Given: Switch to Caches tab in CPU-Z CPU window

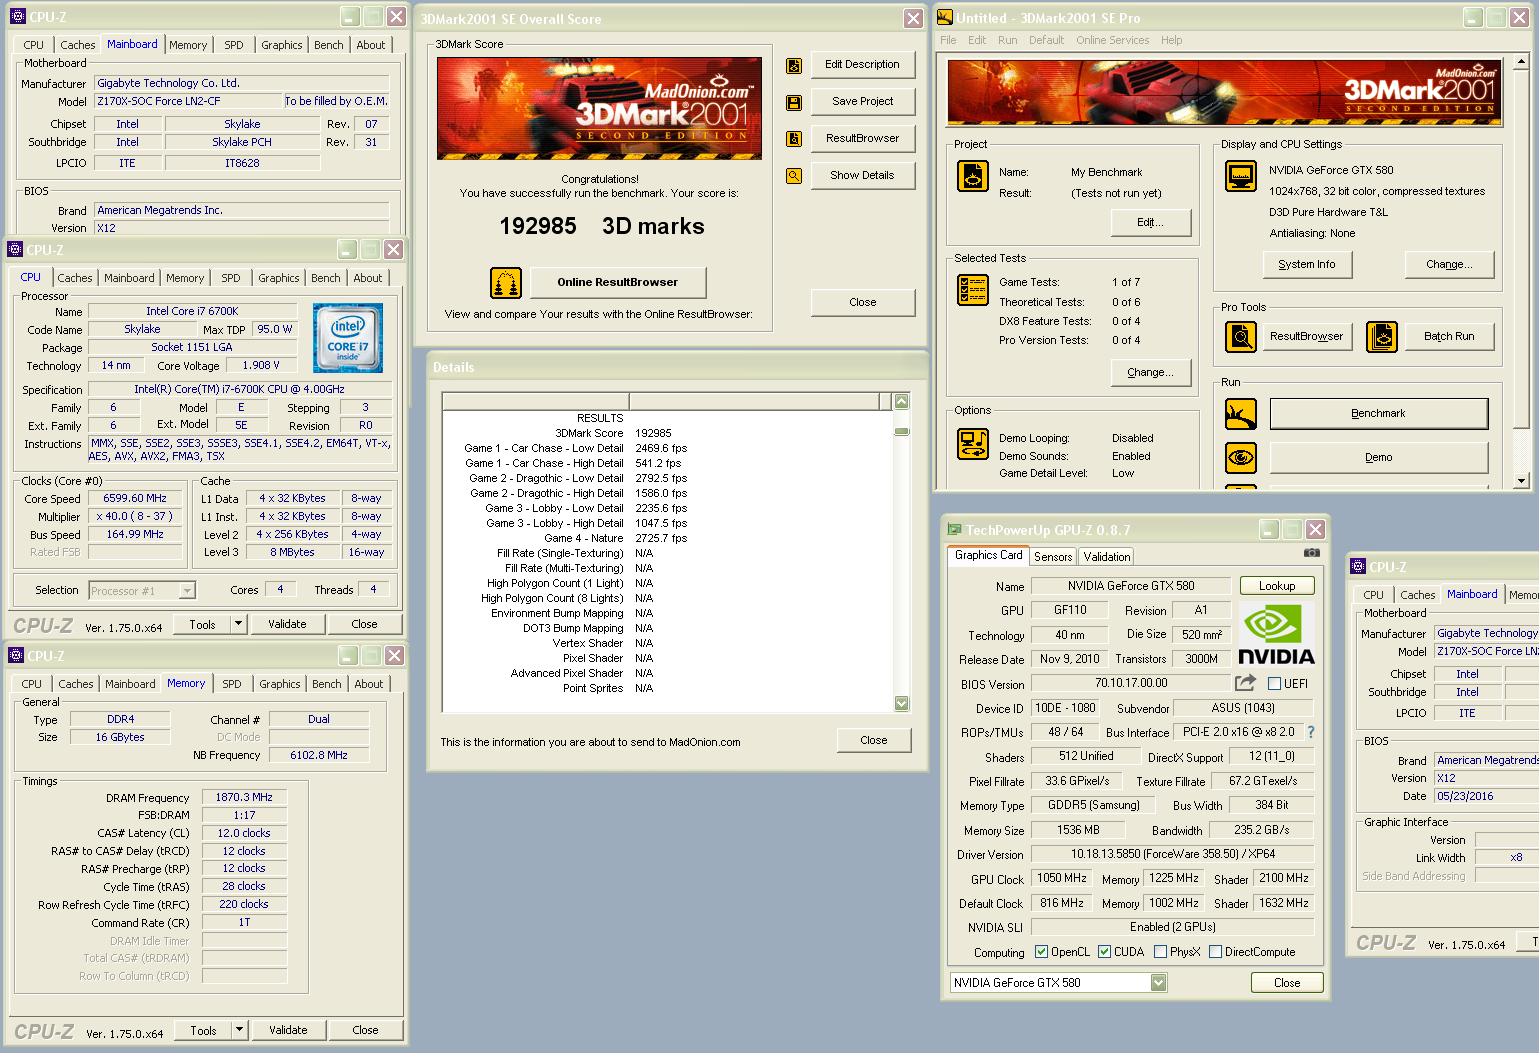Looking at the screenshot, I should point(75,278).
